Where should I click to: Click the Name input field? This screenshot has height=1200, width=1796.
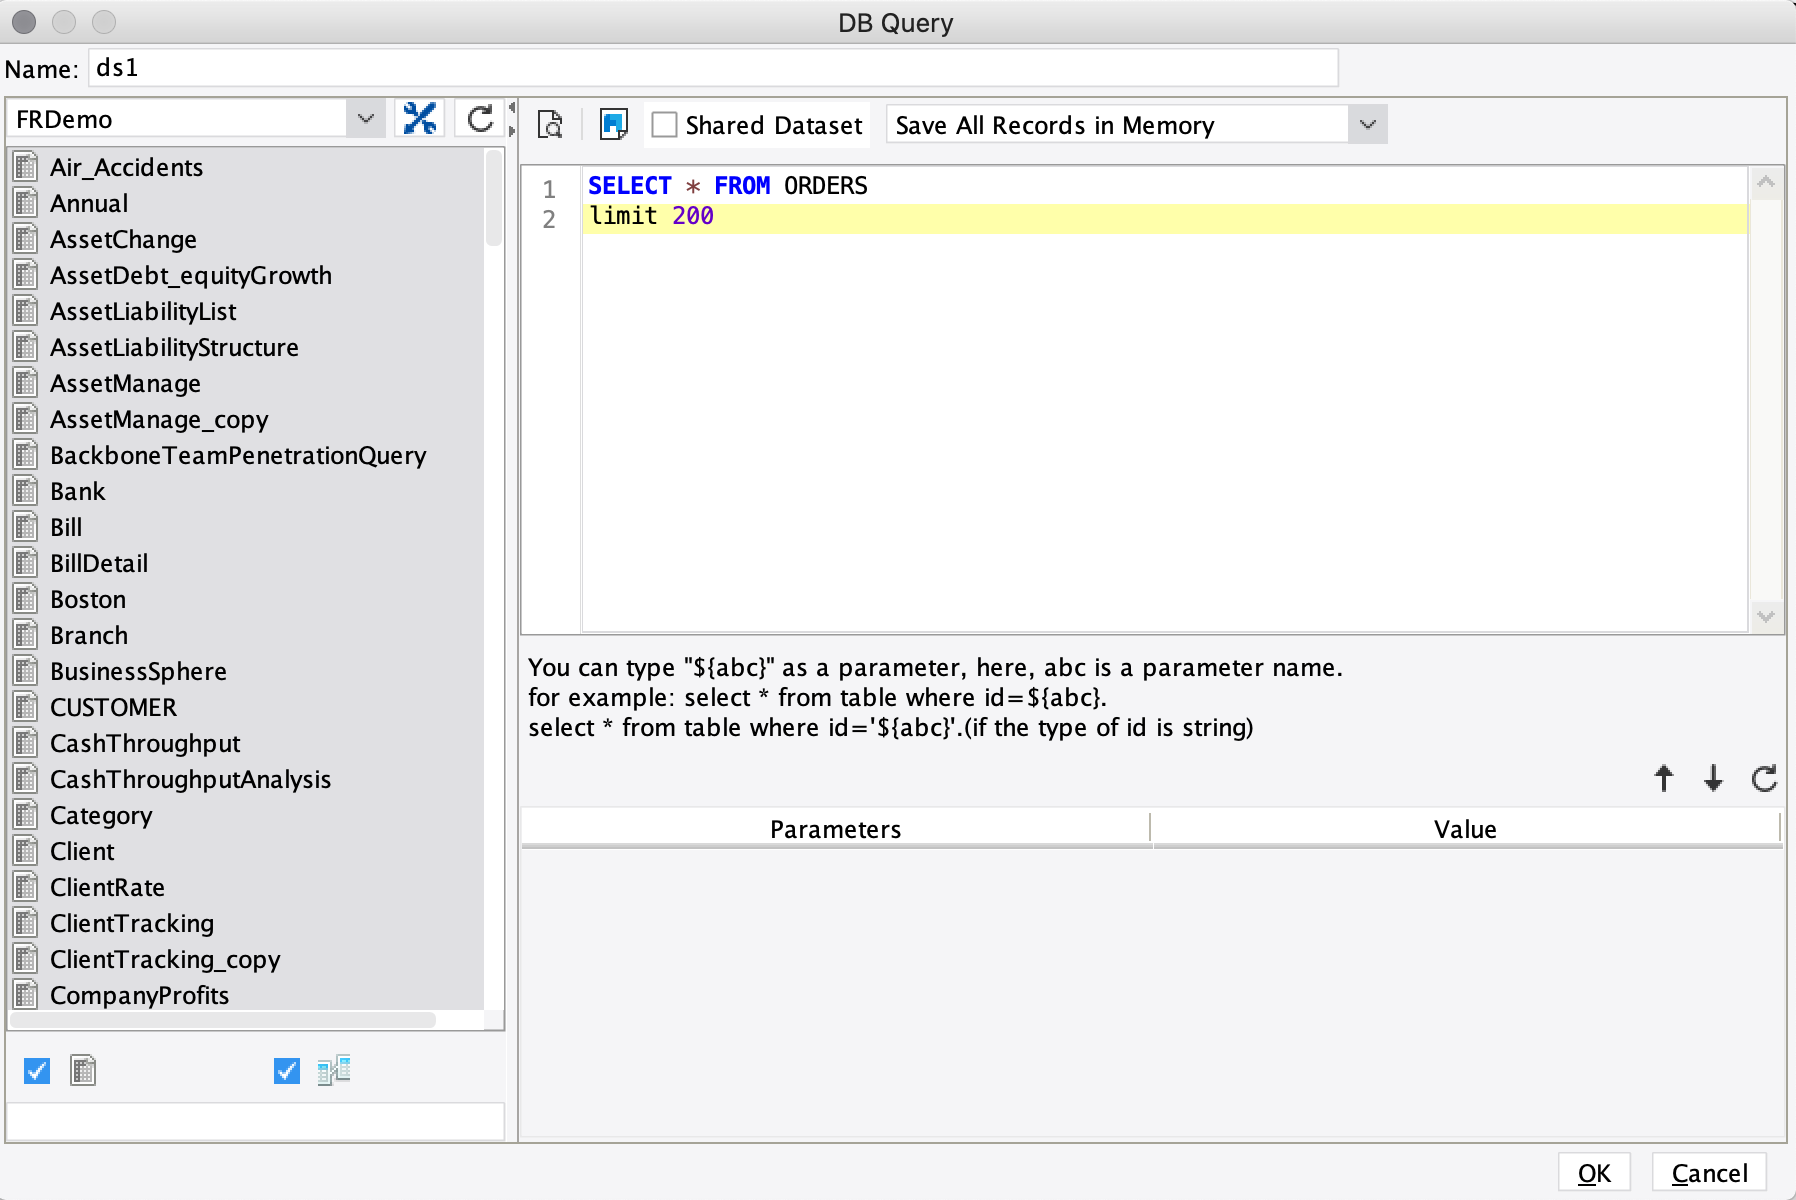pos(712,68)
